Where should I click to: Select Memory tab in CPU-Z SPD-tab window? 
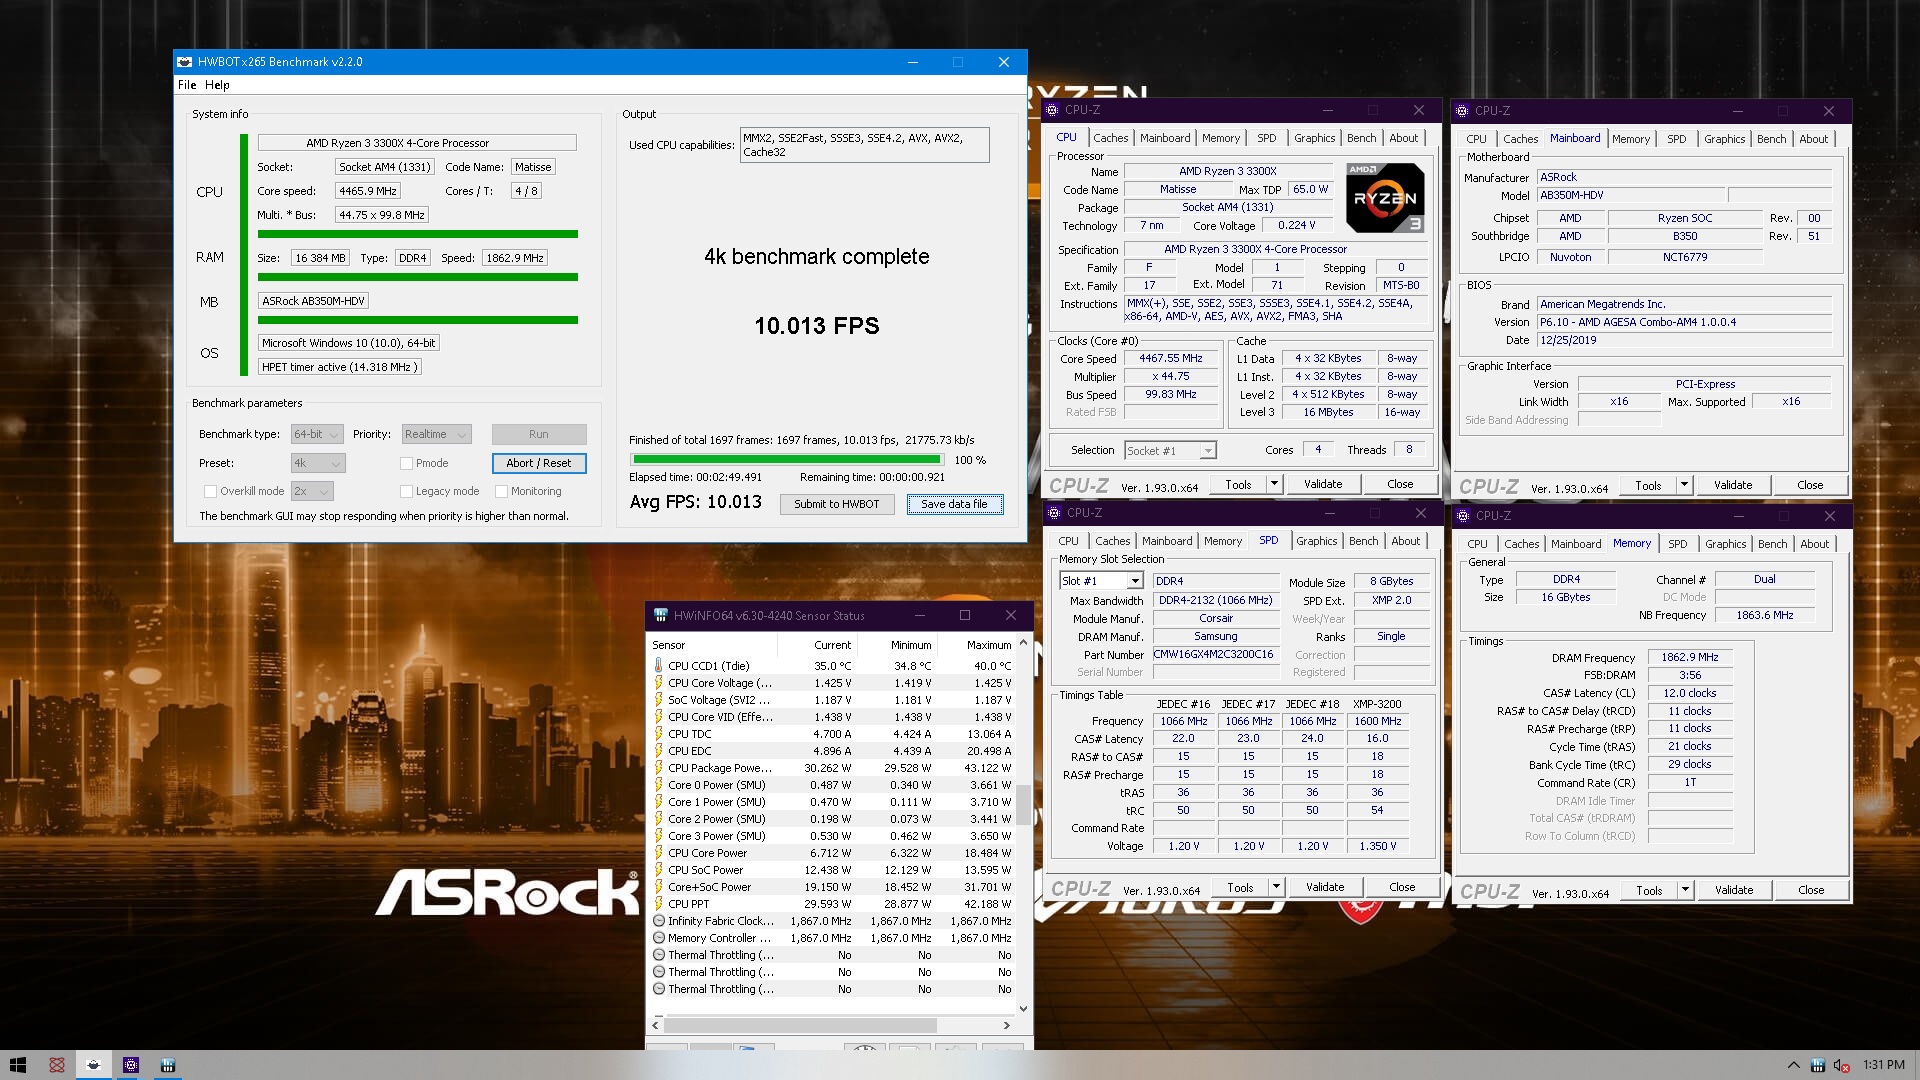coord(1222,541)
